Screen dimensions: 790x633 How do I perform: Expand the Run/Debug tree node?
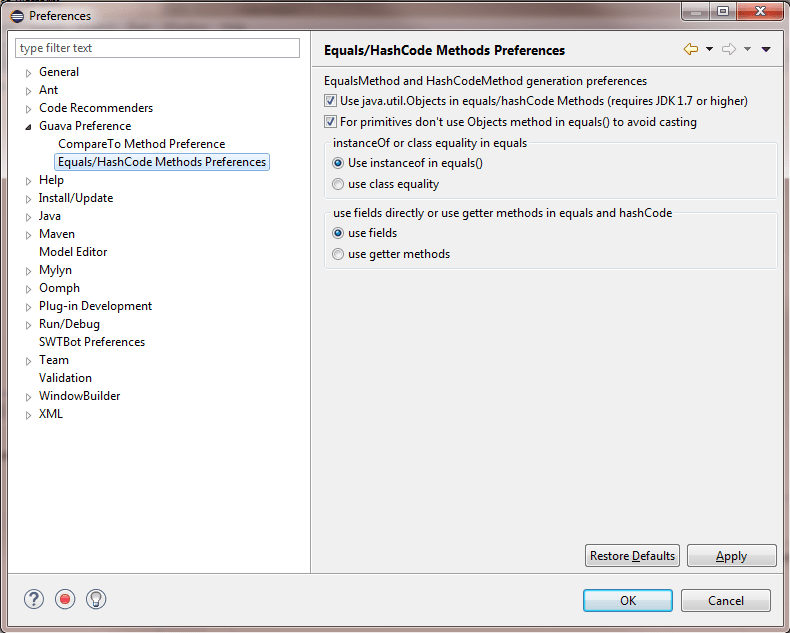point(29,325)
